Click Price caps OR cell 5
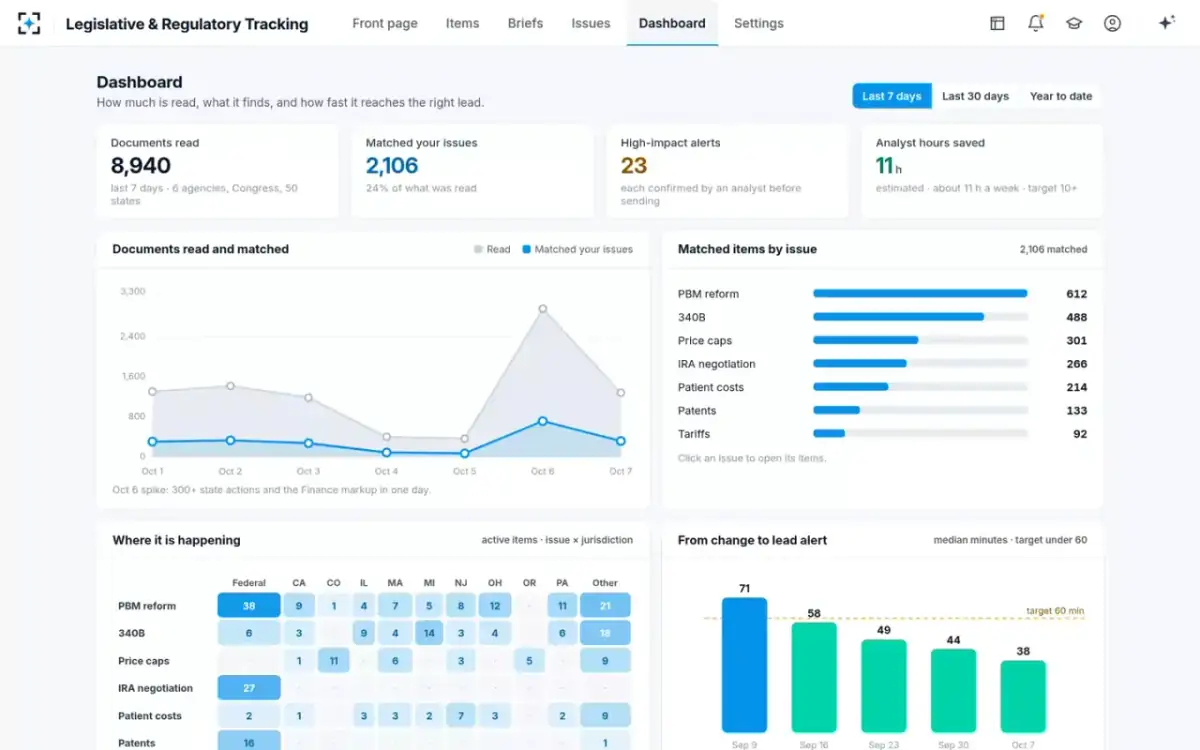Viewport: 1200px width, 750px height. click(529, 660)
